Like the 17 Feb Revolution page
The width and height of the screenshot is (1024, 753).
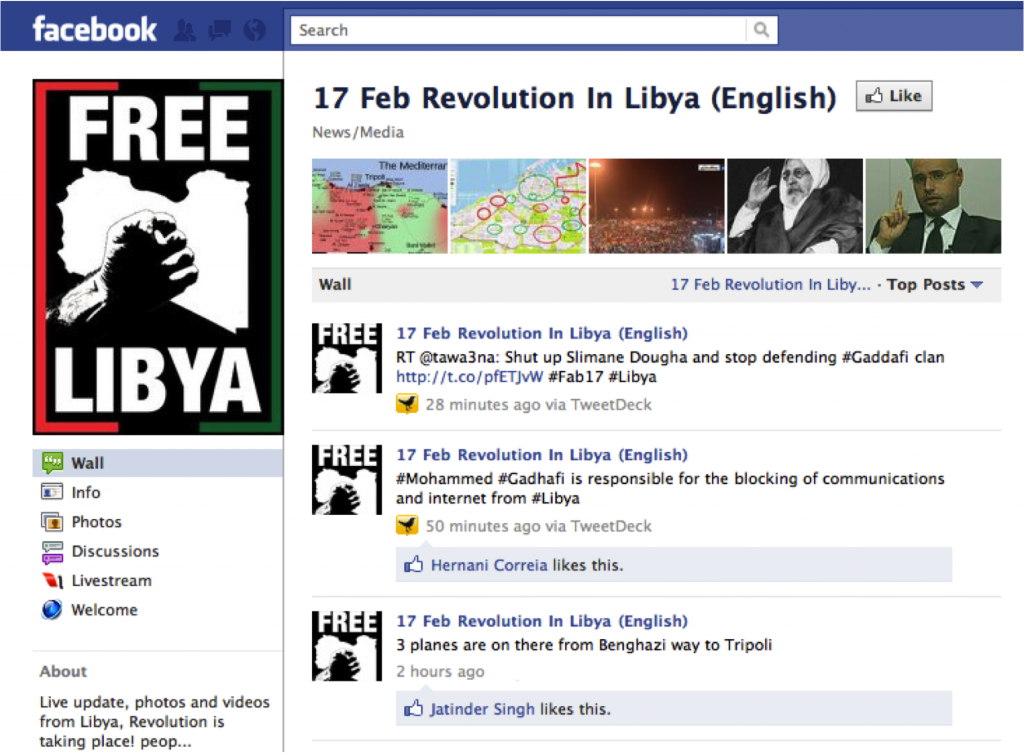893,97
